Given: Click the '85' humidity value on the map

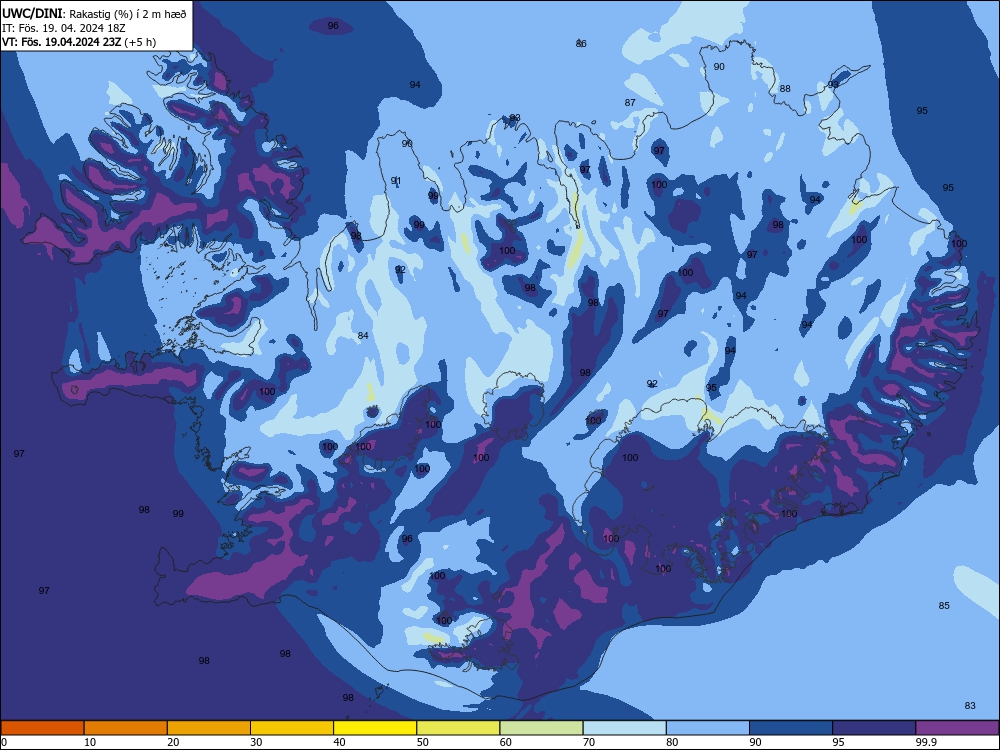Looking at the screenshot, I should click(x=944, y=605).
